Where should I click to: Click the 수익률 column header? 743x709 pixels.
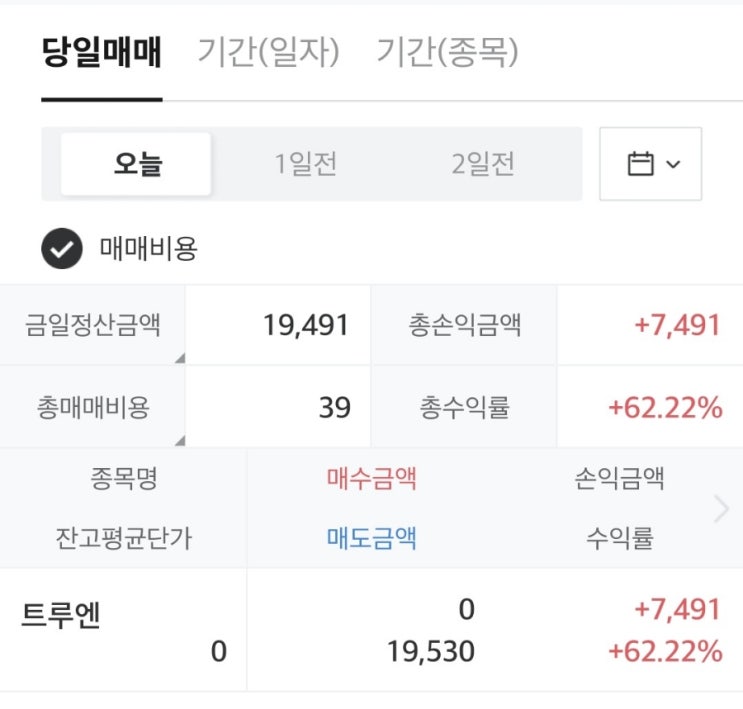pyautogui.click(x=620, y=539)
